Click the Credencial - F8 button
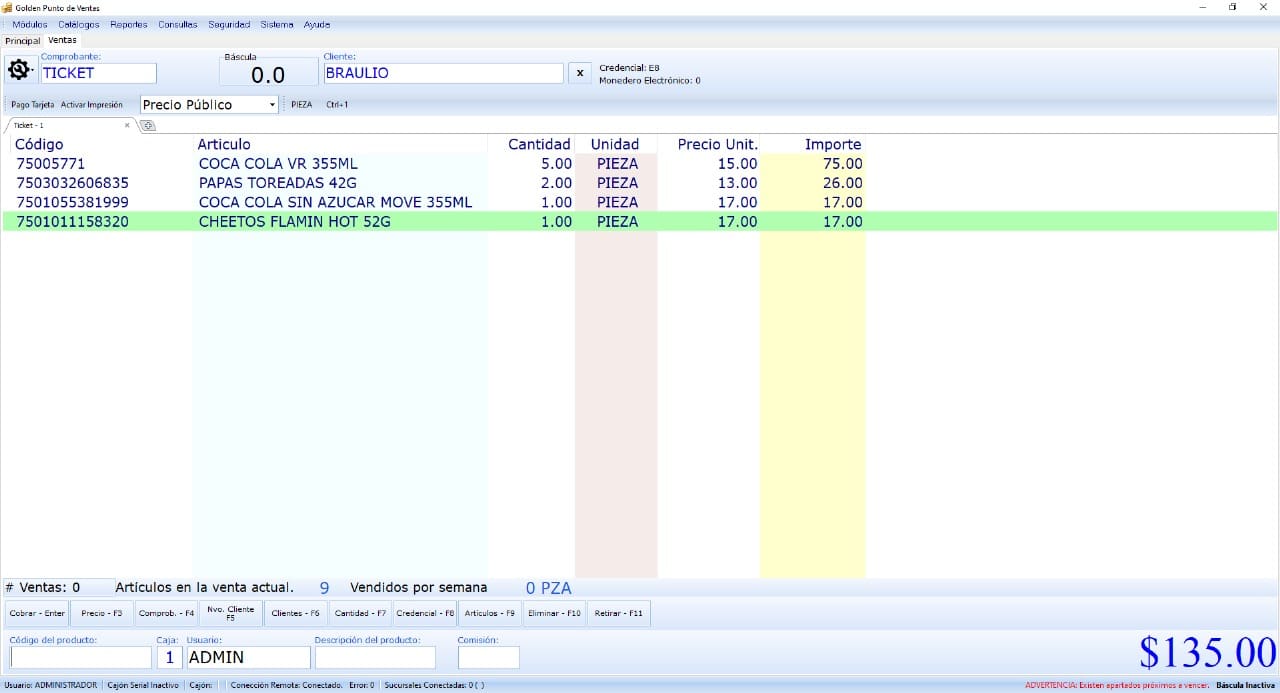Screen dimensions: 1280x693 pyautogui.click(x=425, y=613)
